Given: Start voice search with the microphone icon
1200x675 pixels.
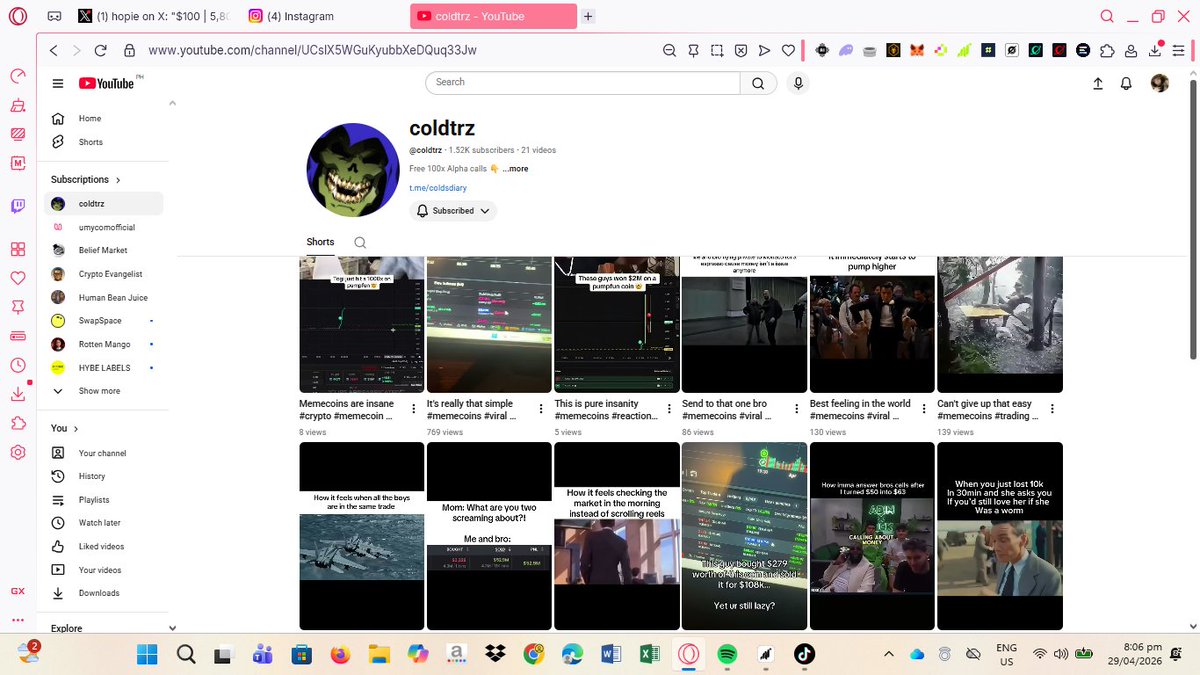Looking at the screenshot, I should pyautogui.click(x=798, y=83).
